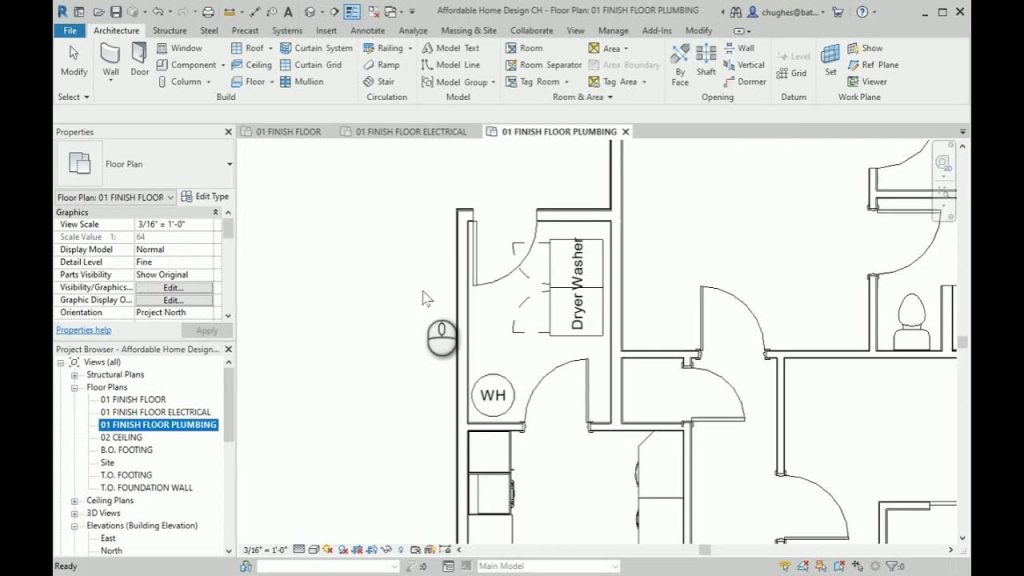
Task: Toggle the Select Pinned Elements status control
Action: (x=822, y=567)
